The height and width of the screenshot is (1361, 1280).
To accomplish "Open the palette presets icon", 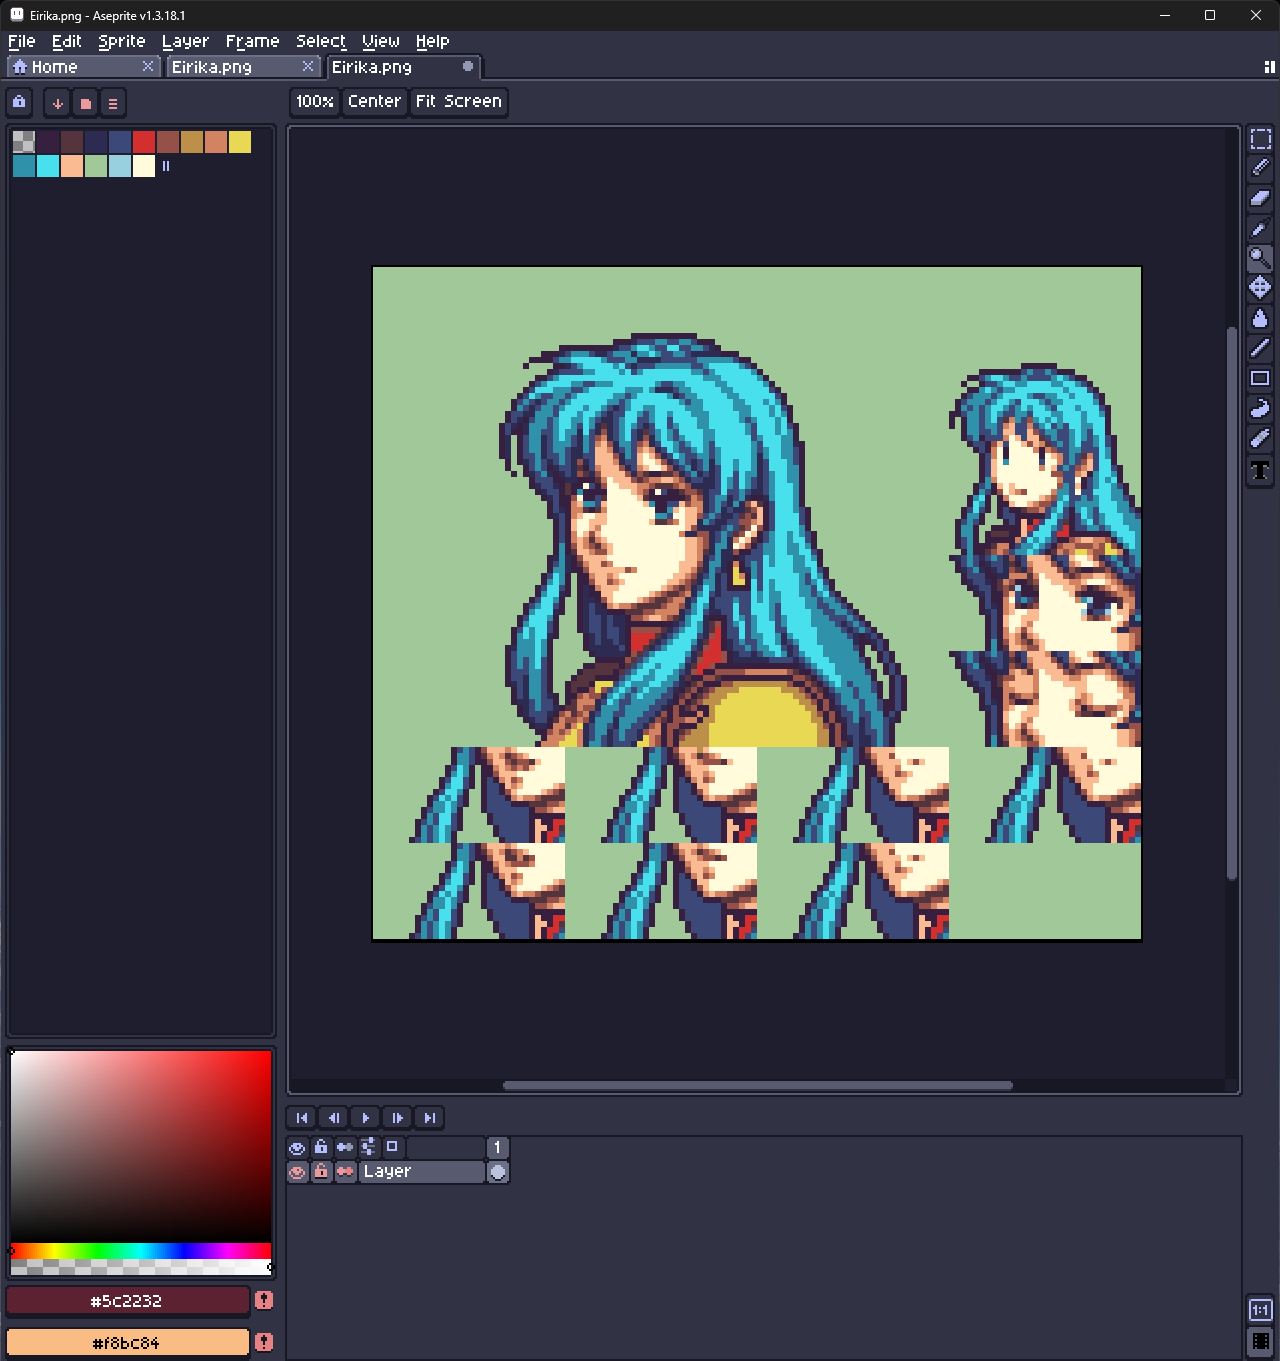I will (86, 103).
